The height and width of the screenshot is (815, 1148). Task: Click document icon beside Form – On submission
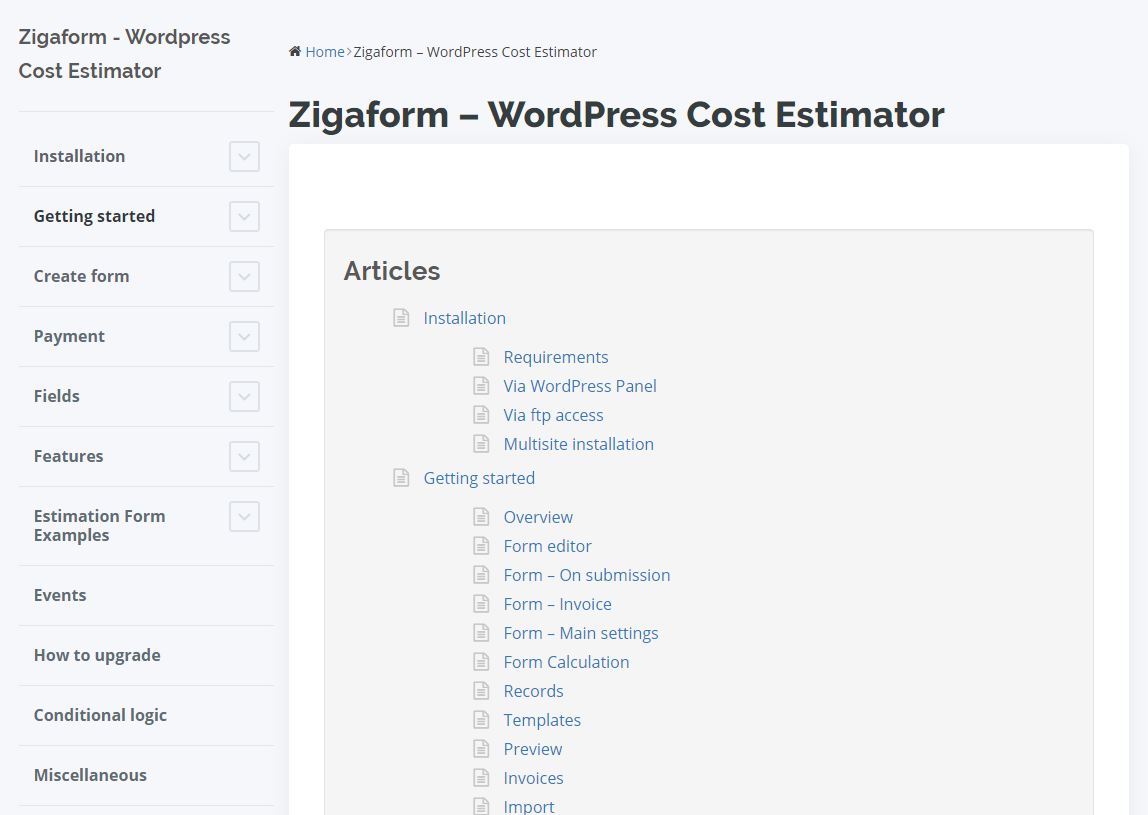(481, 575)
